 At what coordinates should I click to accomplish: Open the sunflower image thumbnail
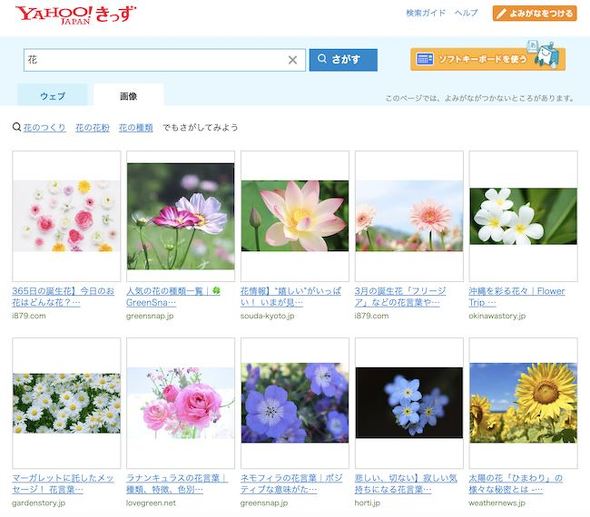tap(523, 403)
